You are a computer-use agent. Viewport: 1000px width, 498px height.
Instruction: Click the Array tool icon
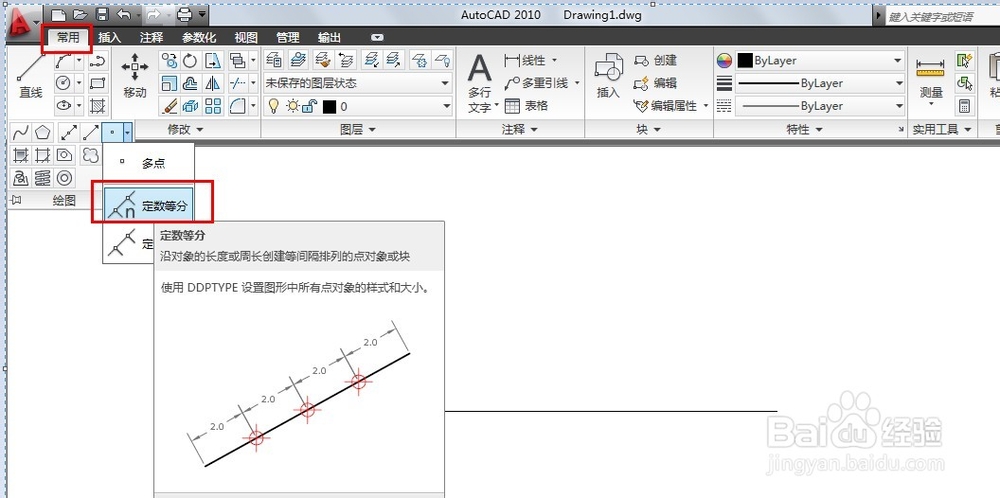click(x=212, y=106)
